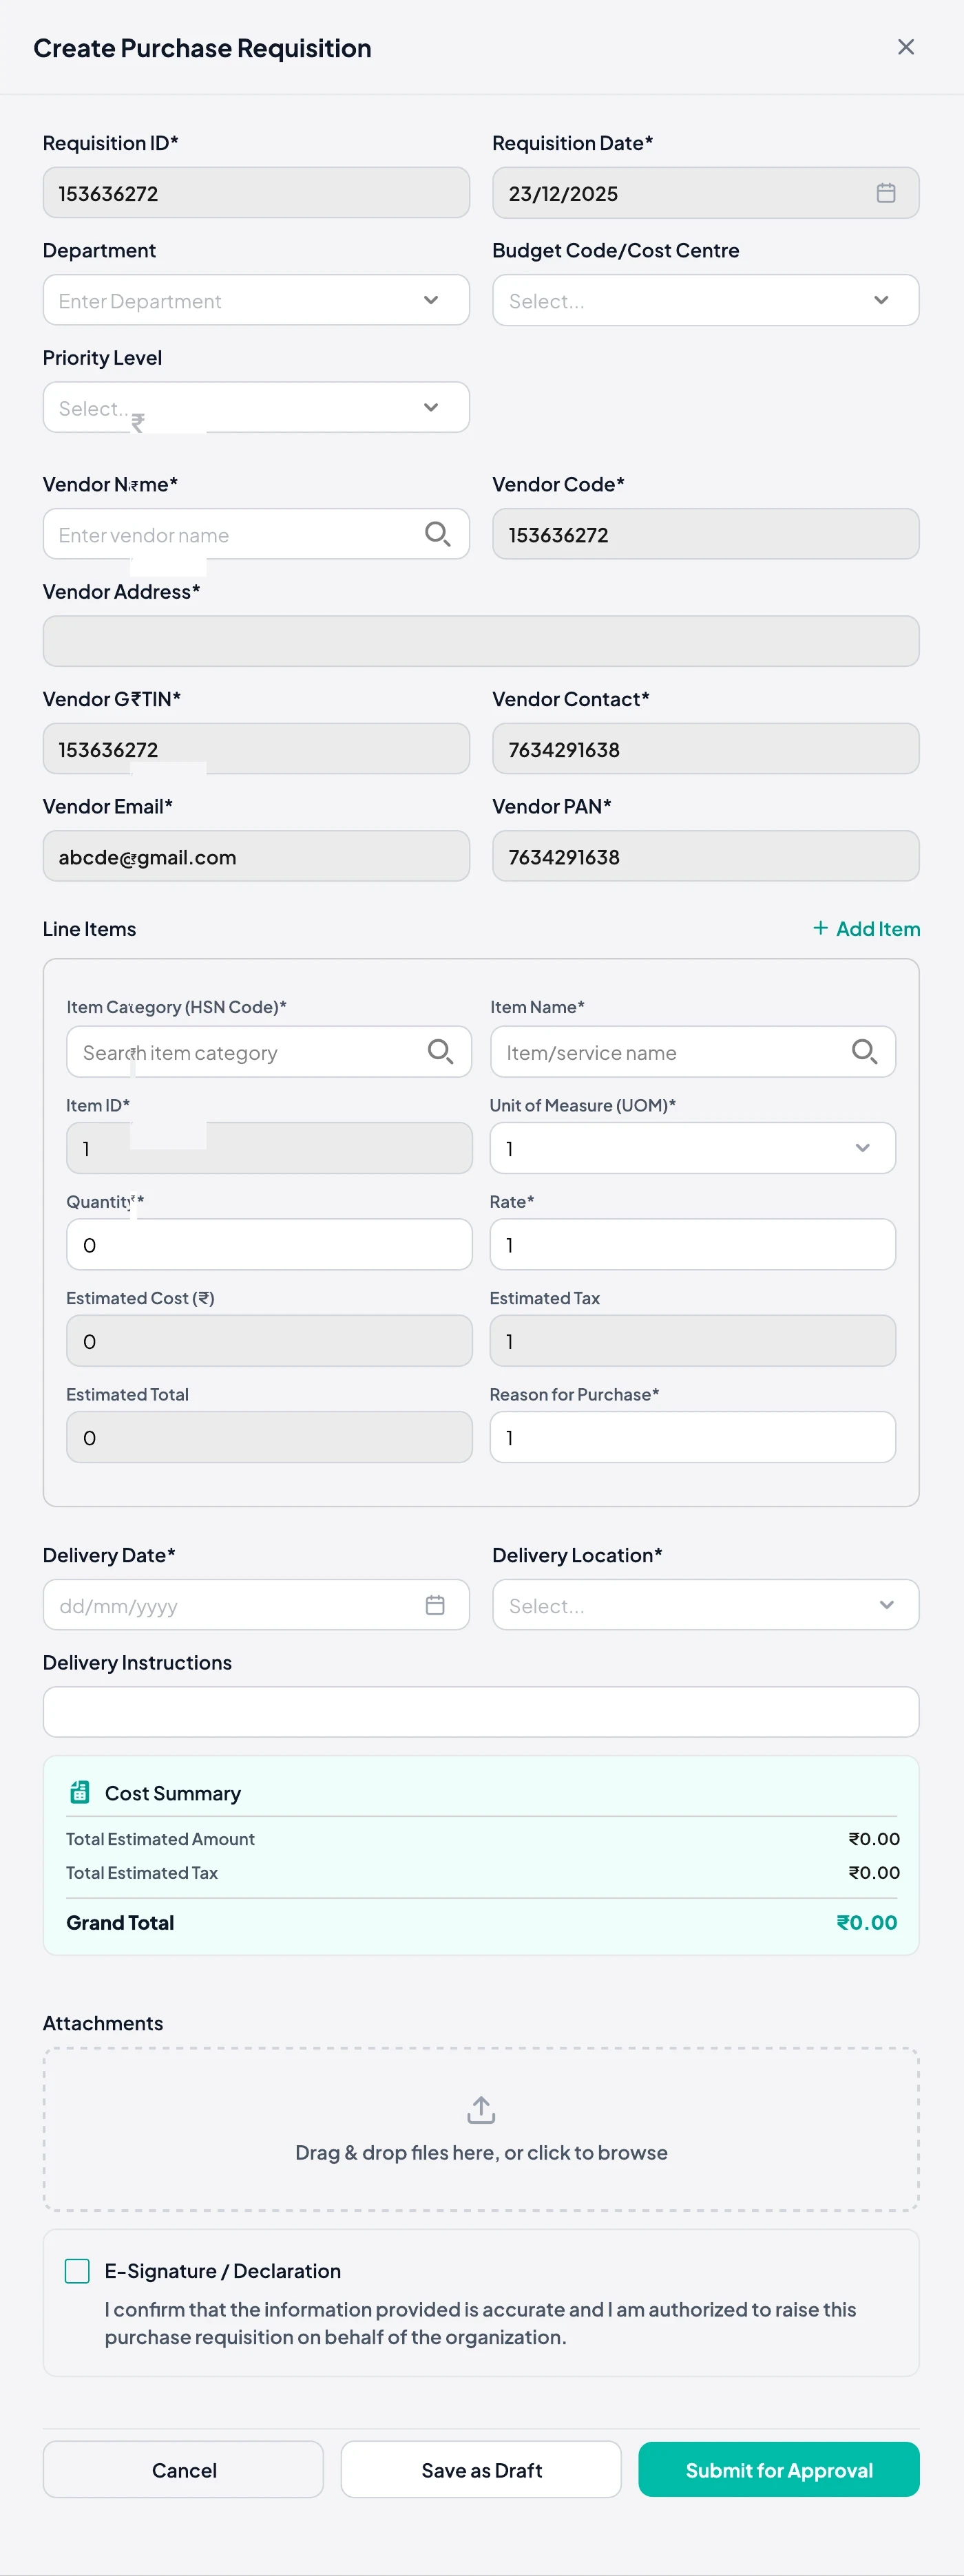964x2576 pixels.
Task: Click the Grand Total ₹0.00 value
Action: [x=867, y=1922]
